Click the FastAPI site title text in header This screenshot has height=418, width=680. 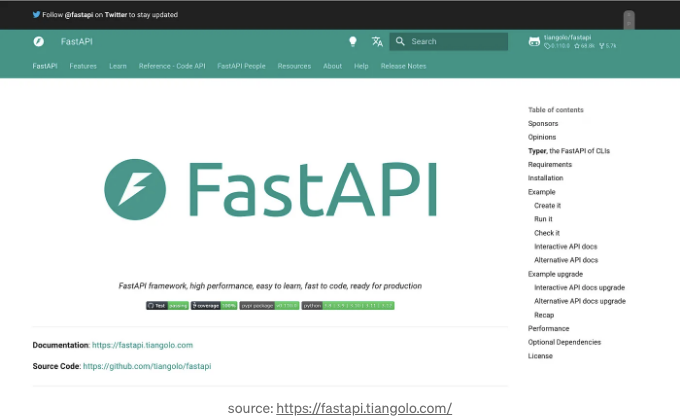coord(76,42)
